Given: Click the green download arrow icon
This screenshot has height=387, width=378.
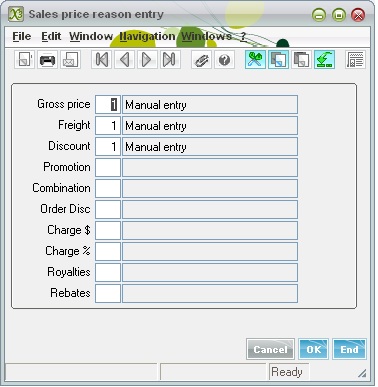Looking at the screenshot, I should pos(324,60).
